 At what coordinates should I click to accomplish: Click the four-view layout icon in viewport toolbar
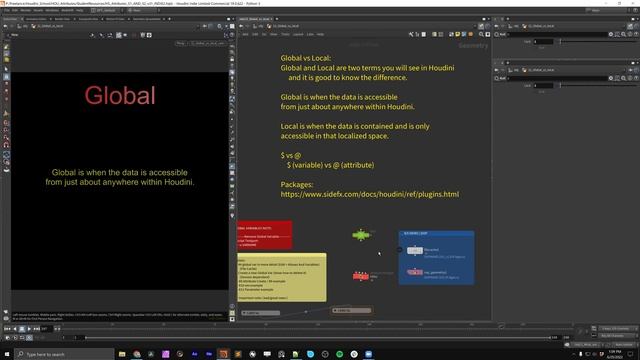point(149,35)
